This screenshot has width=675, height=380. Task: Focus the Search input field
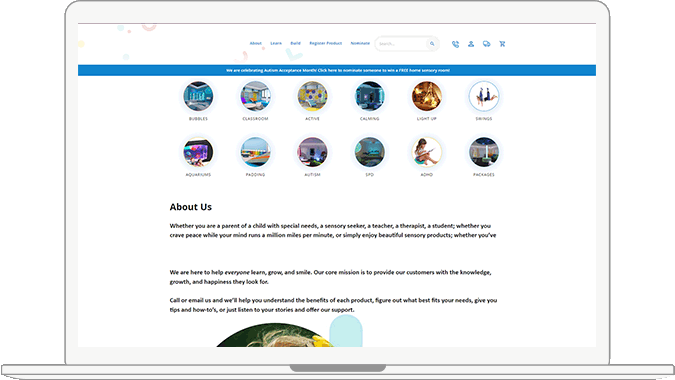pyautogui.click(x=401, y=44)
